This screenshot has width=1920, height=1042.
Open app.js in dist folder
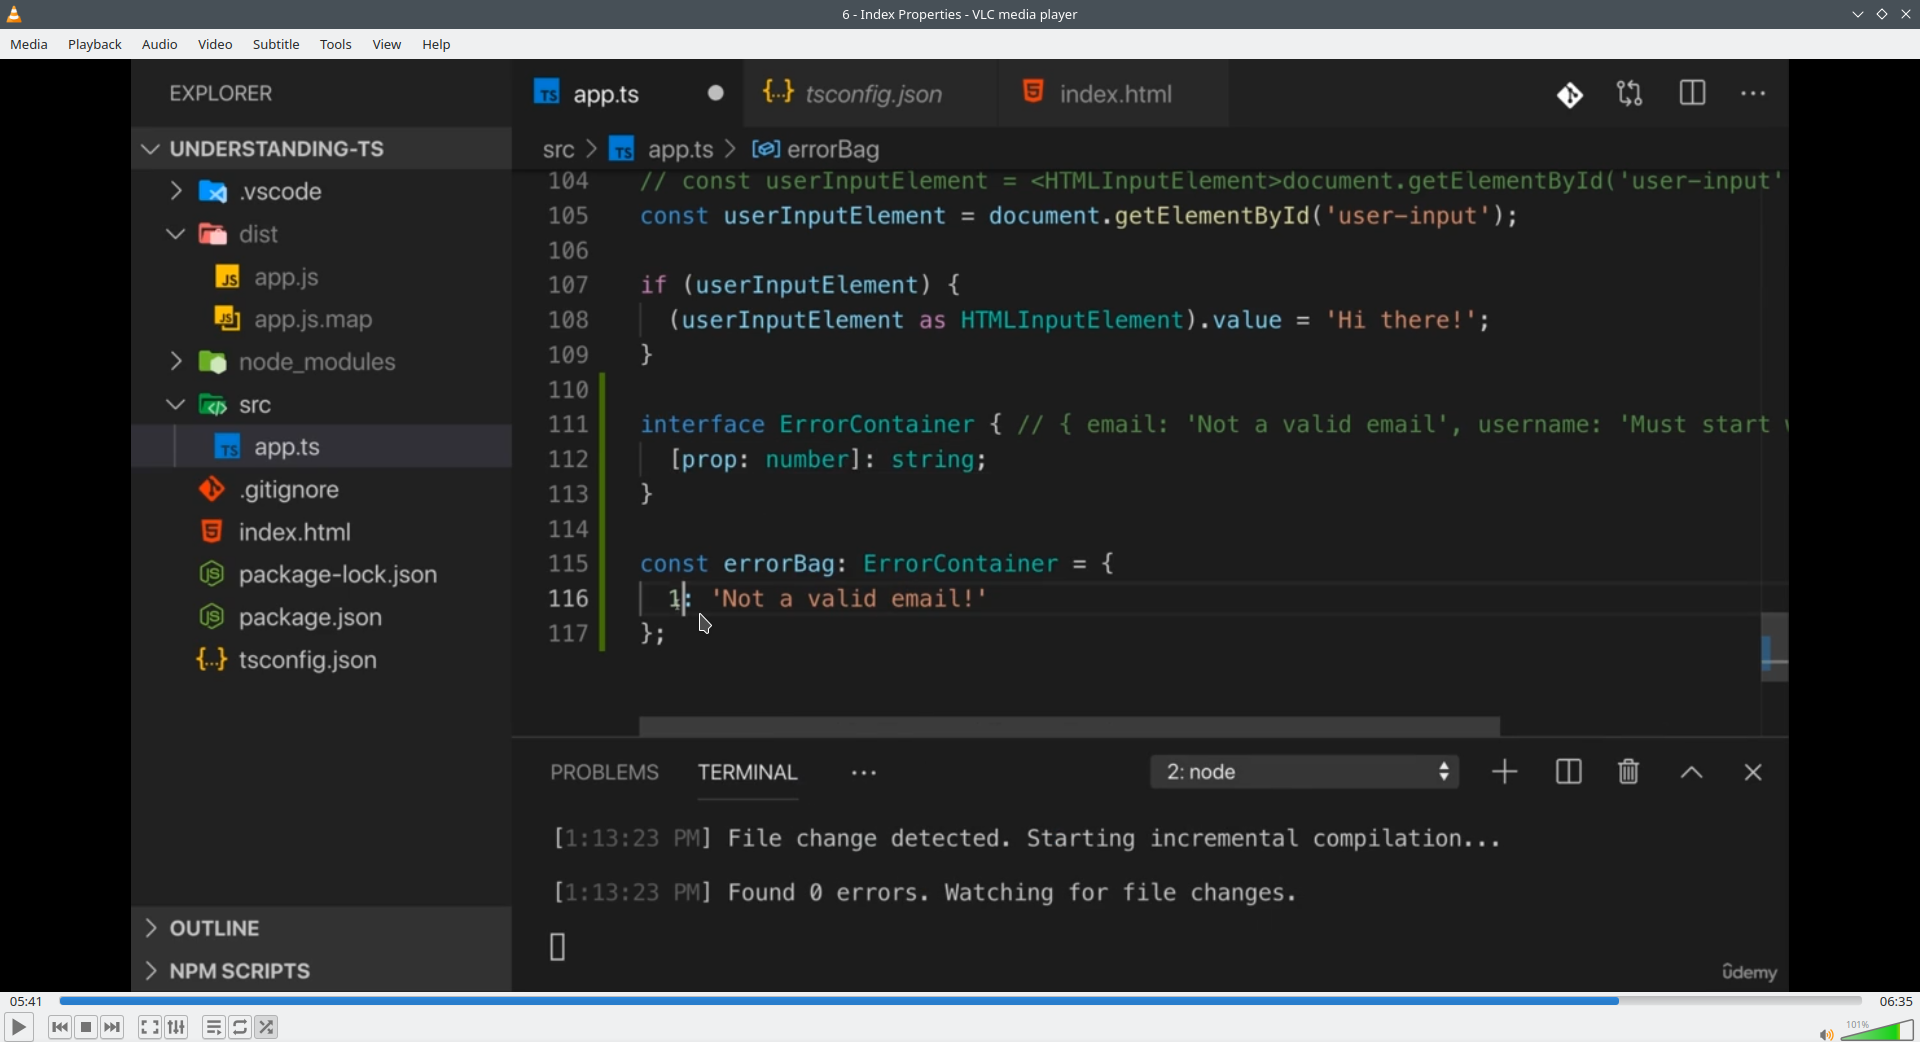[321, 277]
